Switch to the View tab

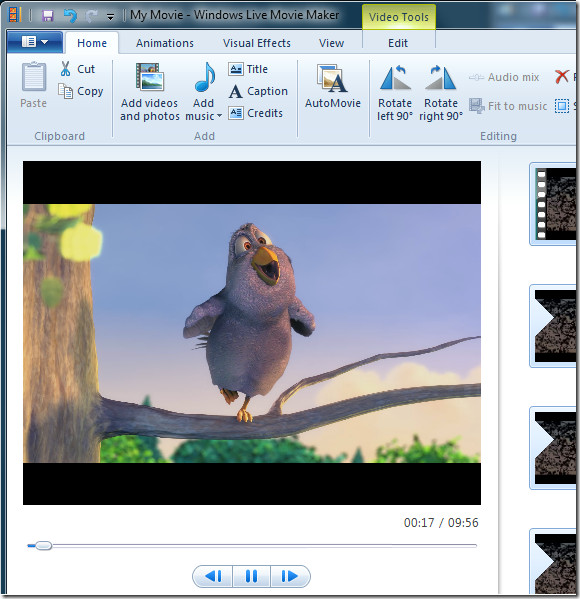coord(331,43)
